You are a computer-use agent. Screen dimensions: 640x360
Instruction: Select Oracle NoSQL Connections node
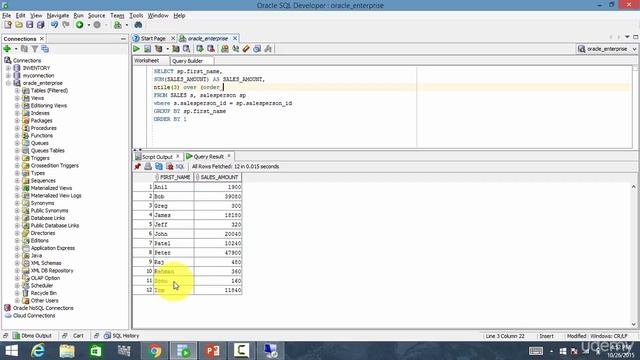pyautogui.click(x=43, y=308)
